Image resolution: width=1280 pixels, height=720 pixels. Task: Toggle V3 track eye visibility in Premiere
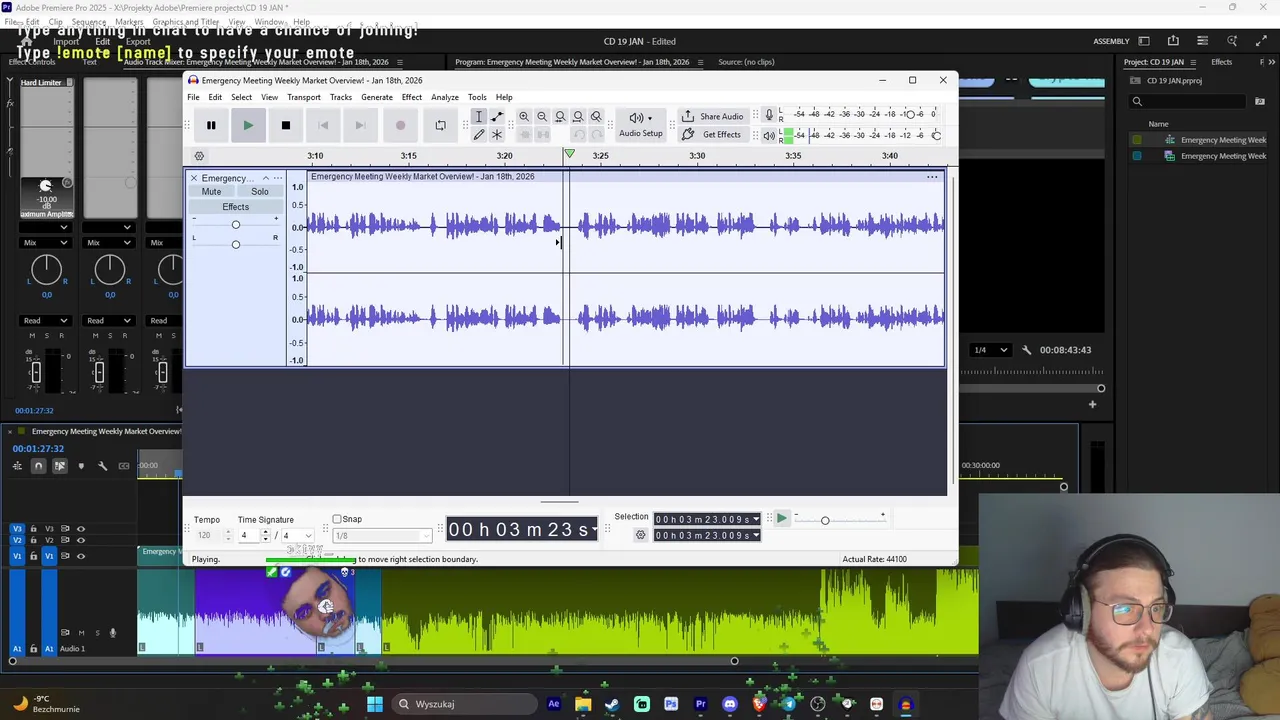coord(81,528)
